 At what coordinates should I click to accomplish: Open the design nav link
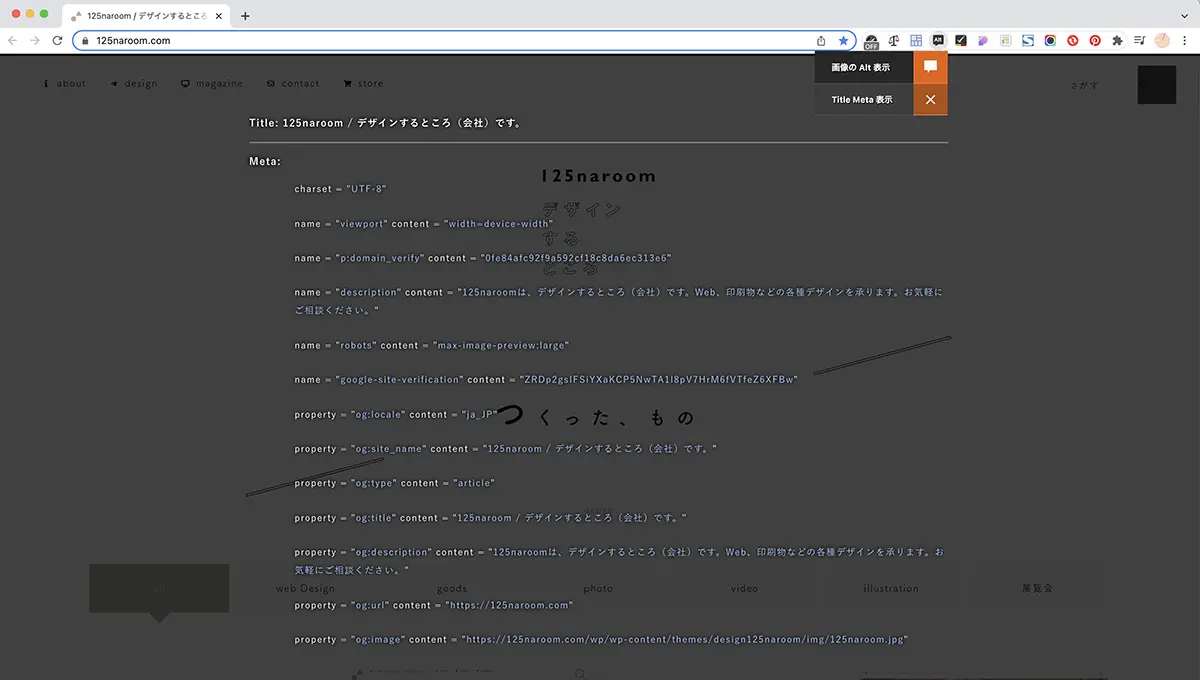pyautogui.click(x=134, y=84)
